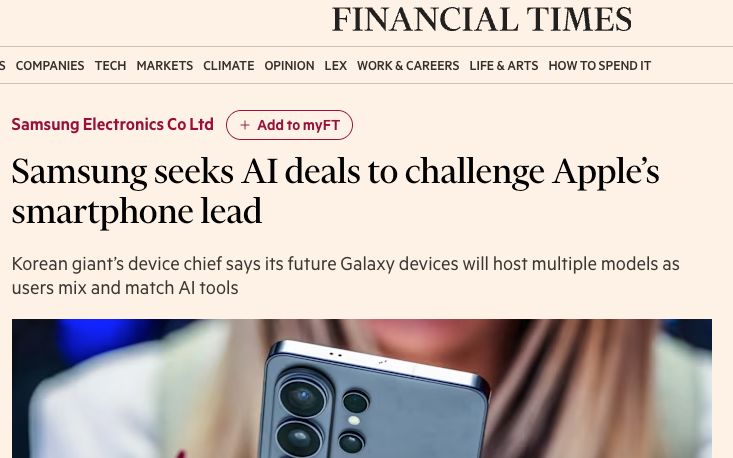Click the Financial Times masthead logo
Viewport: 733px width, 458px height.
[x=482, y=19]
